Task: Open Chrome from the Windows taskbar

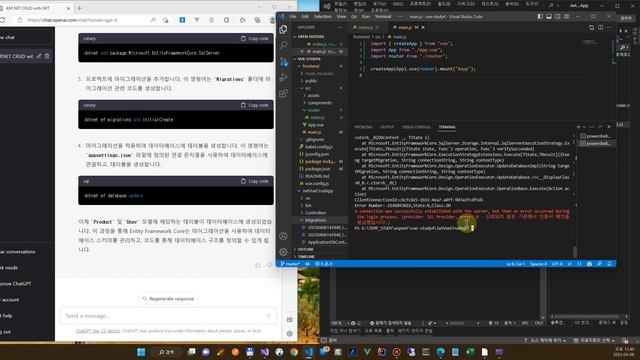Action: pos(294,352)
